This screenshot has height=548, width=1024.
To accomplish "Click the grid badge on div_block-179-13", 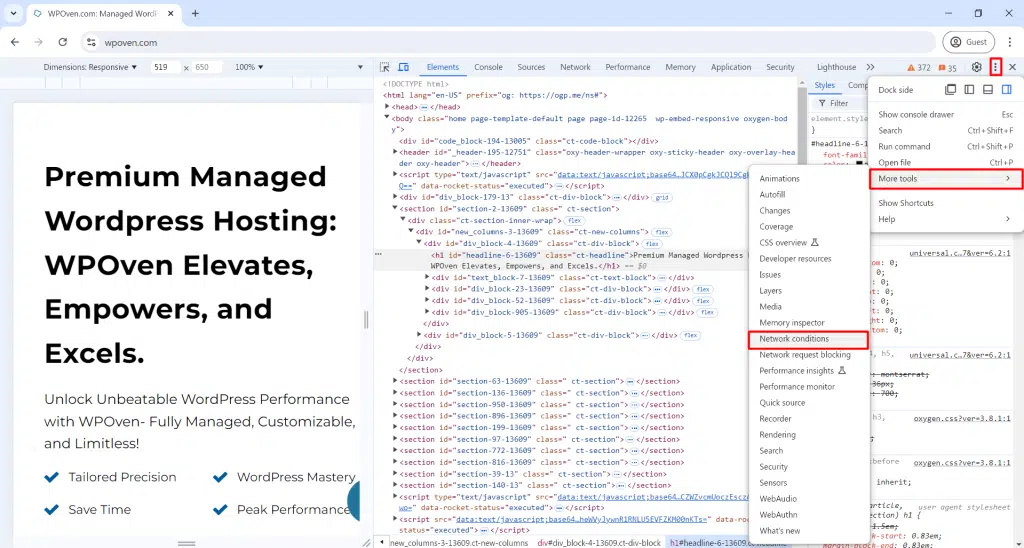I will 662,197.
